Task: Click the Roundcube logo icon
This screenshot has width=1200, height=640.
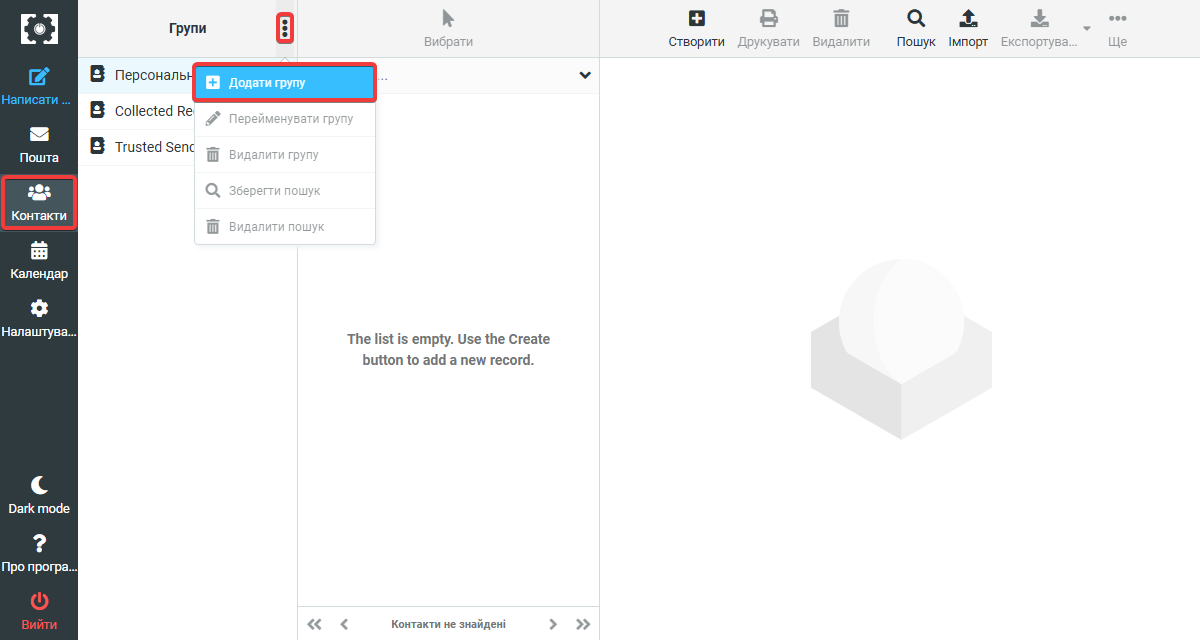Action: click(x=39, y=28)
